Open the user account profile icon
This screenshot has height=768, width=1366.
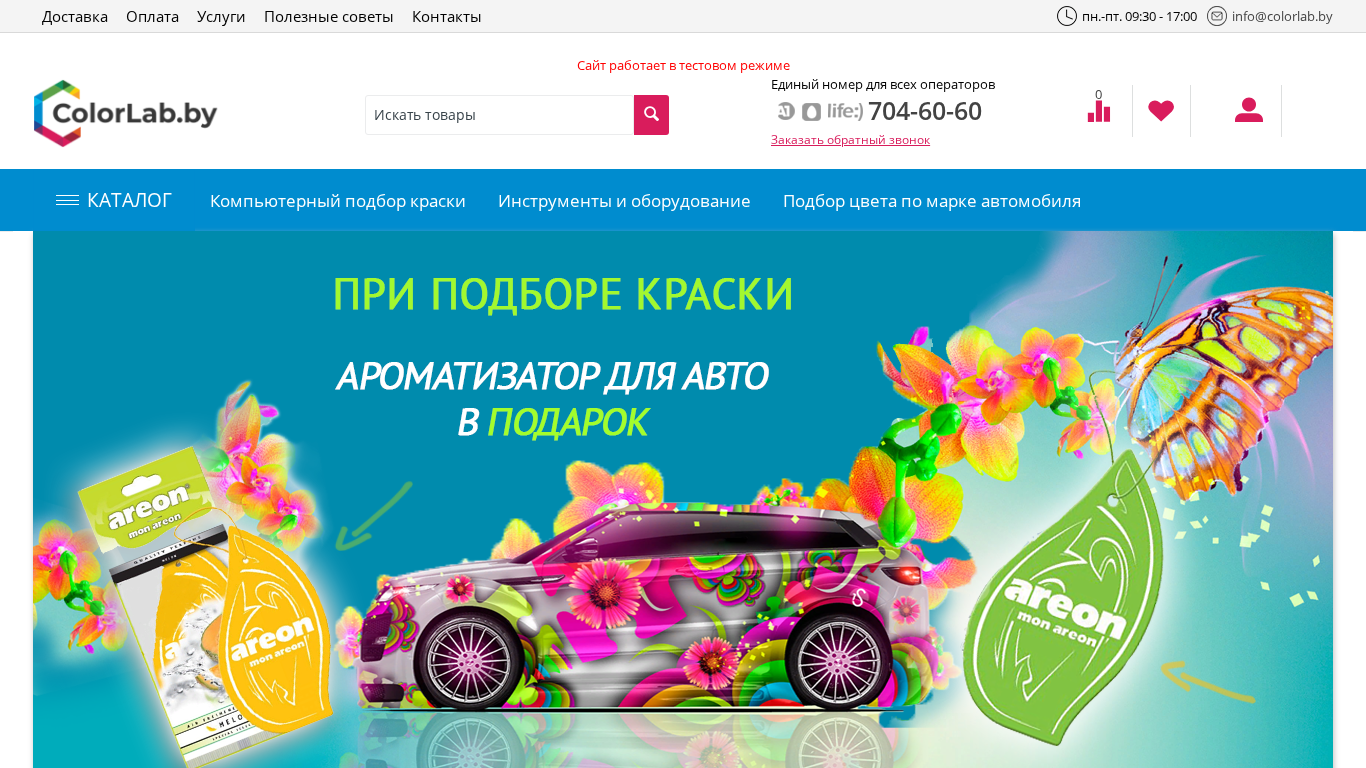click(x=1249, y=110)
